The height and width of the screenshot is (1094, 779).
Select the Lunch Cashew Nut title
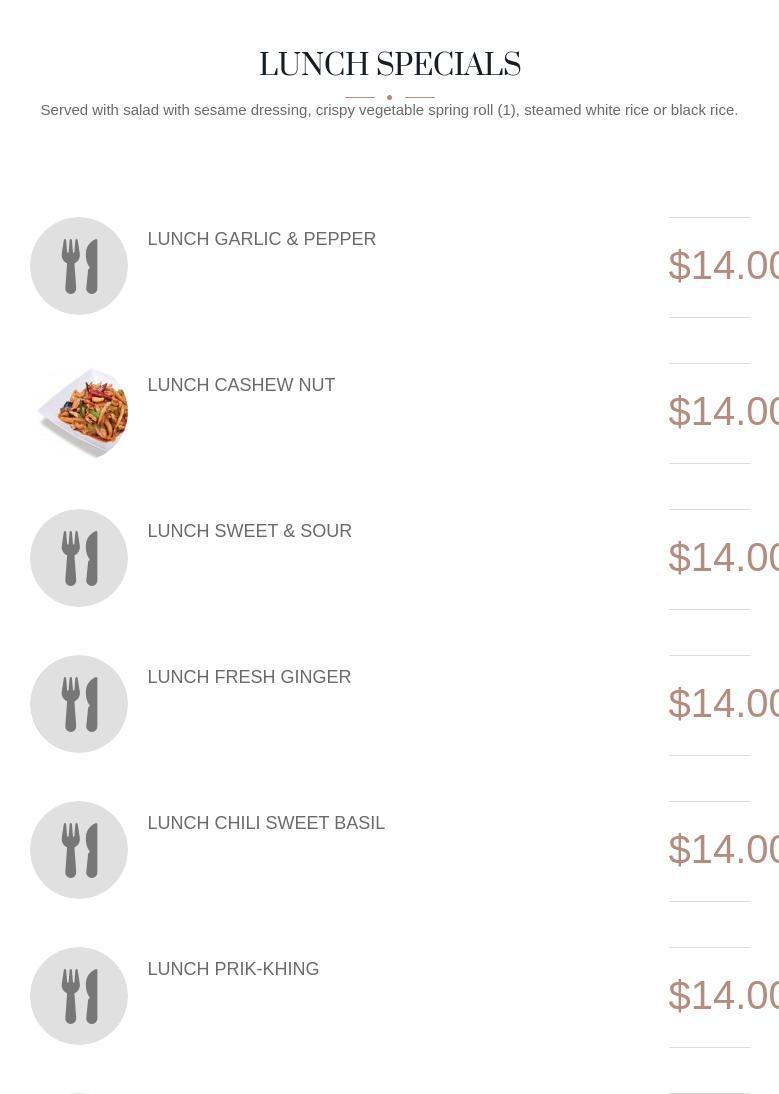coord(241,385)
